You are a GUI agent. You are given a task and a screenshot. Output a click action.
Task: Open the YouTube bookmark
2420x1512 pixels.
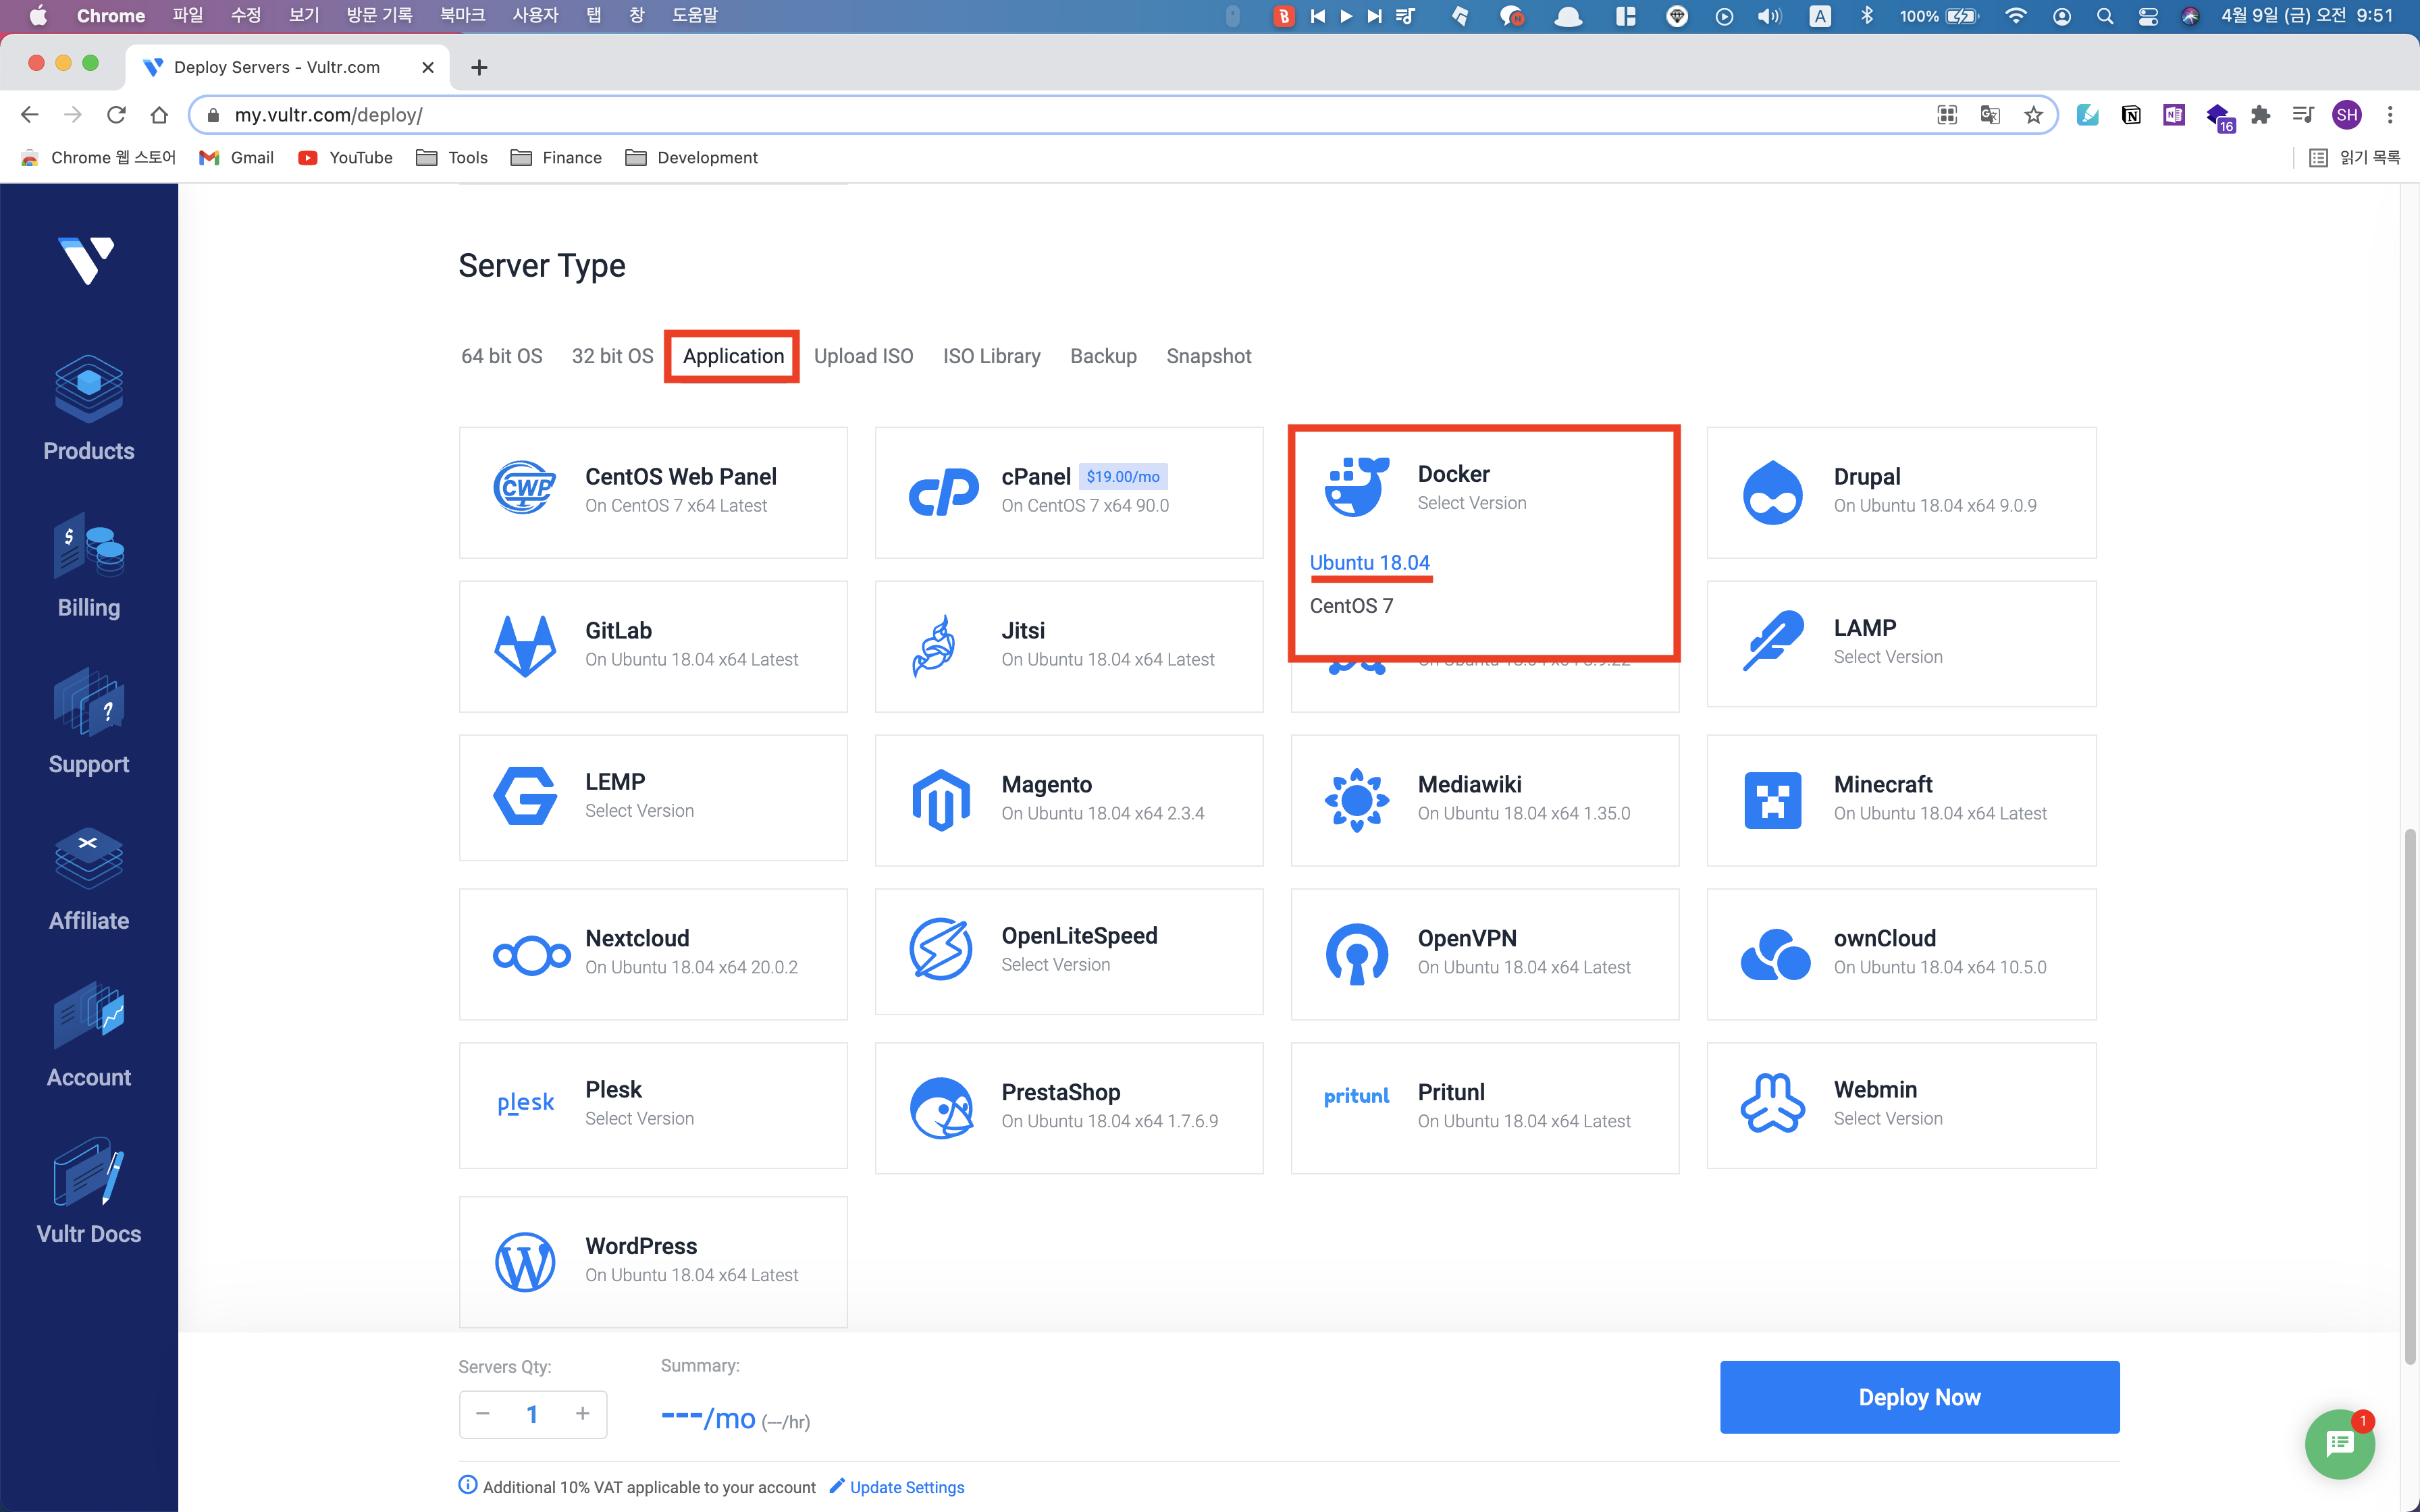click(345, 158)
